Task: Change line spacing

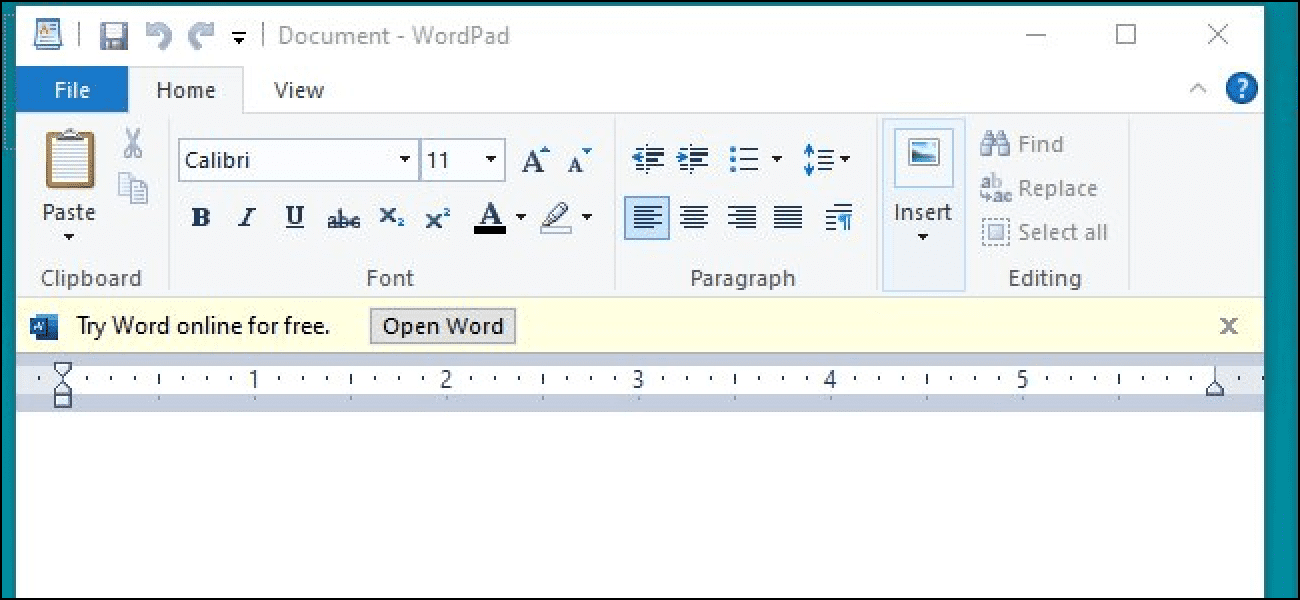Action: coord(826,160)
